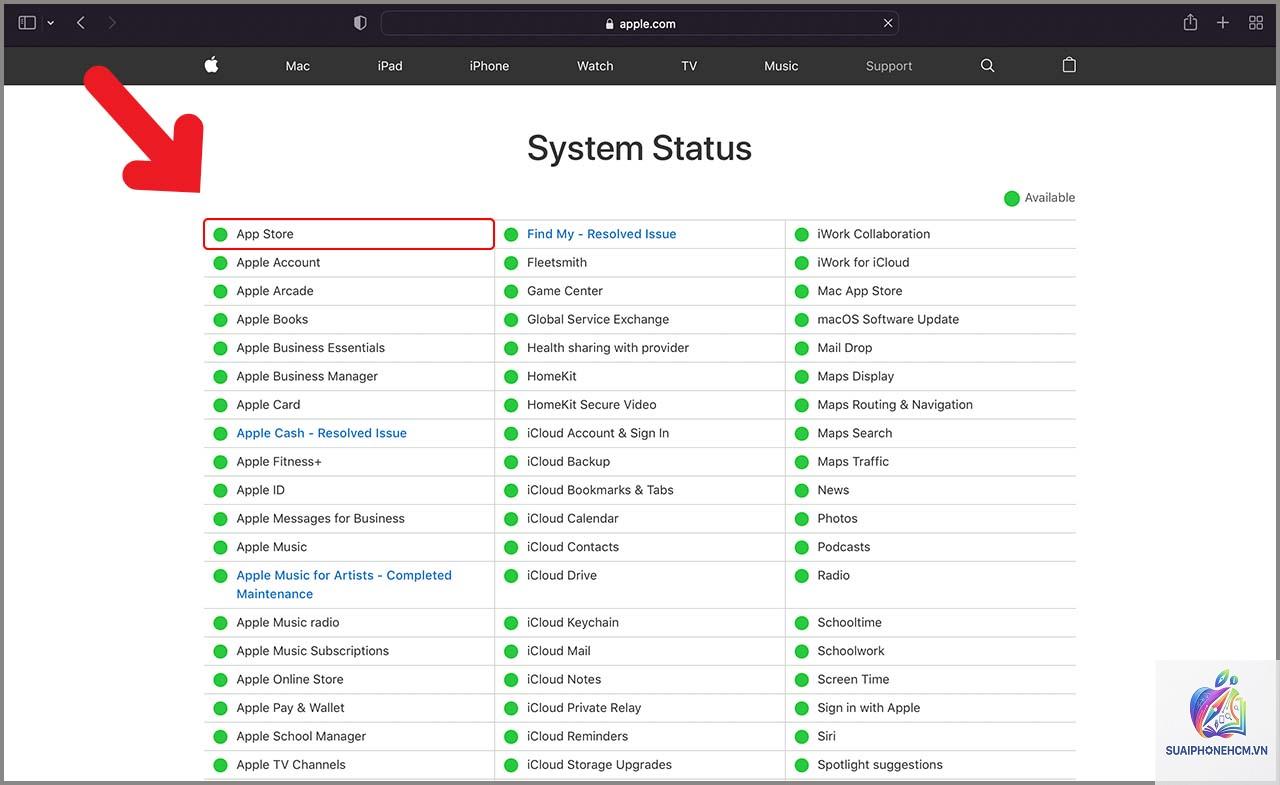Click the Apple Pay & Wallet entry
This screenshot has width=1280, height=785.
pyautogui.click(x=290, y=708)
